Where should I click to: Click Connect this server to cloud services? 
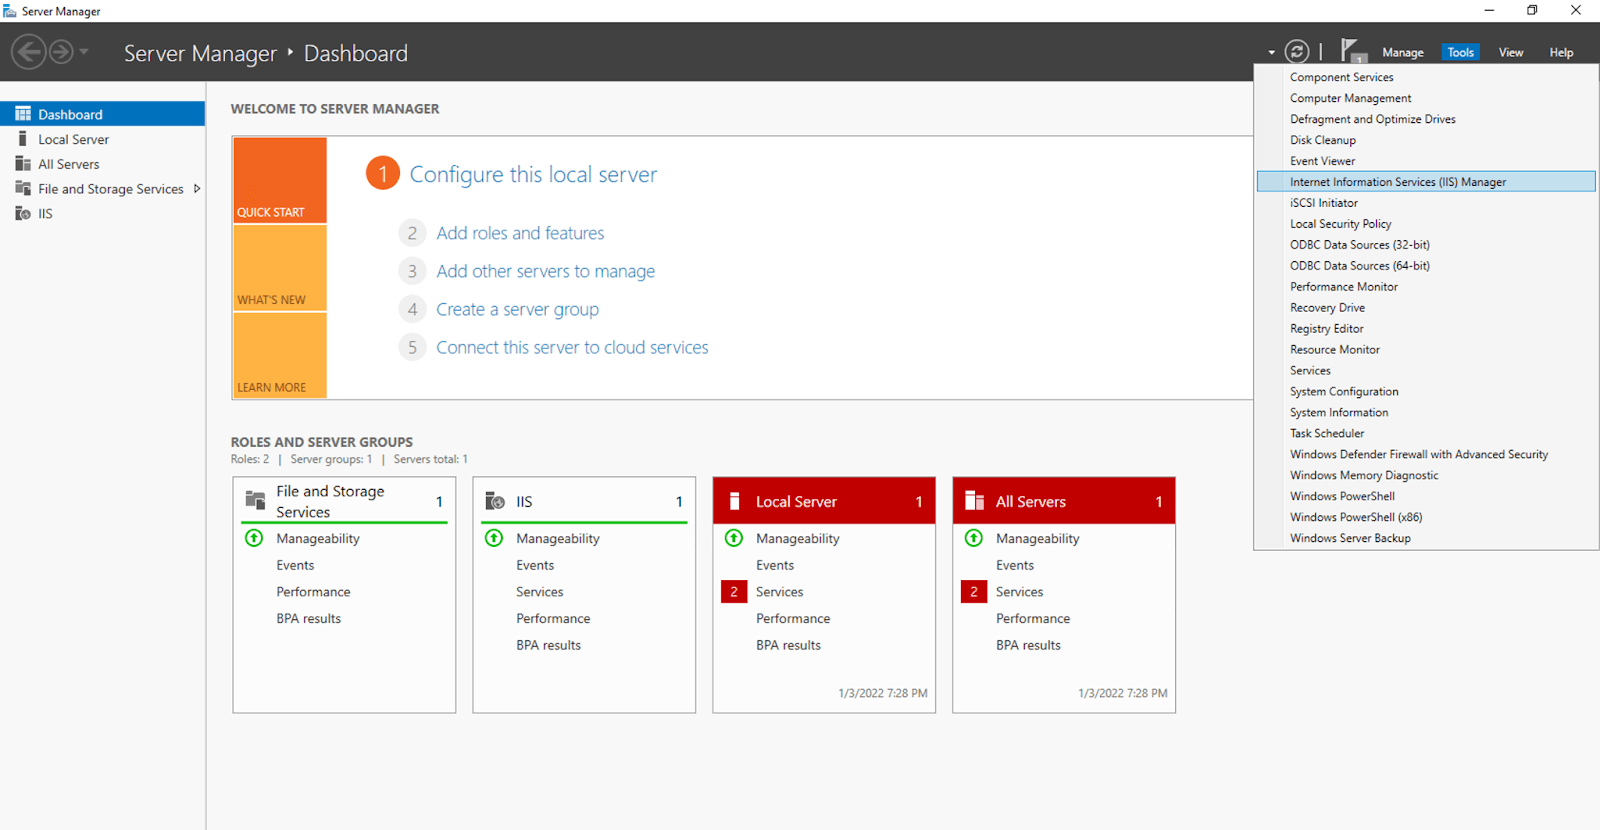coord(572,347)
